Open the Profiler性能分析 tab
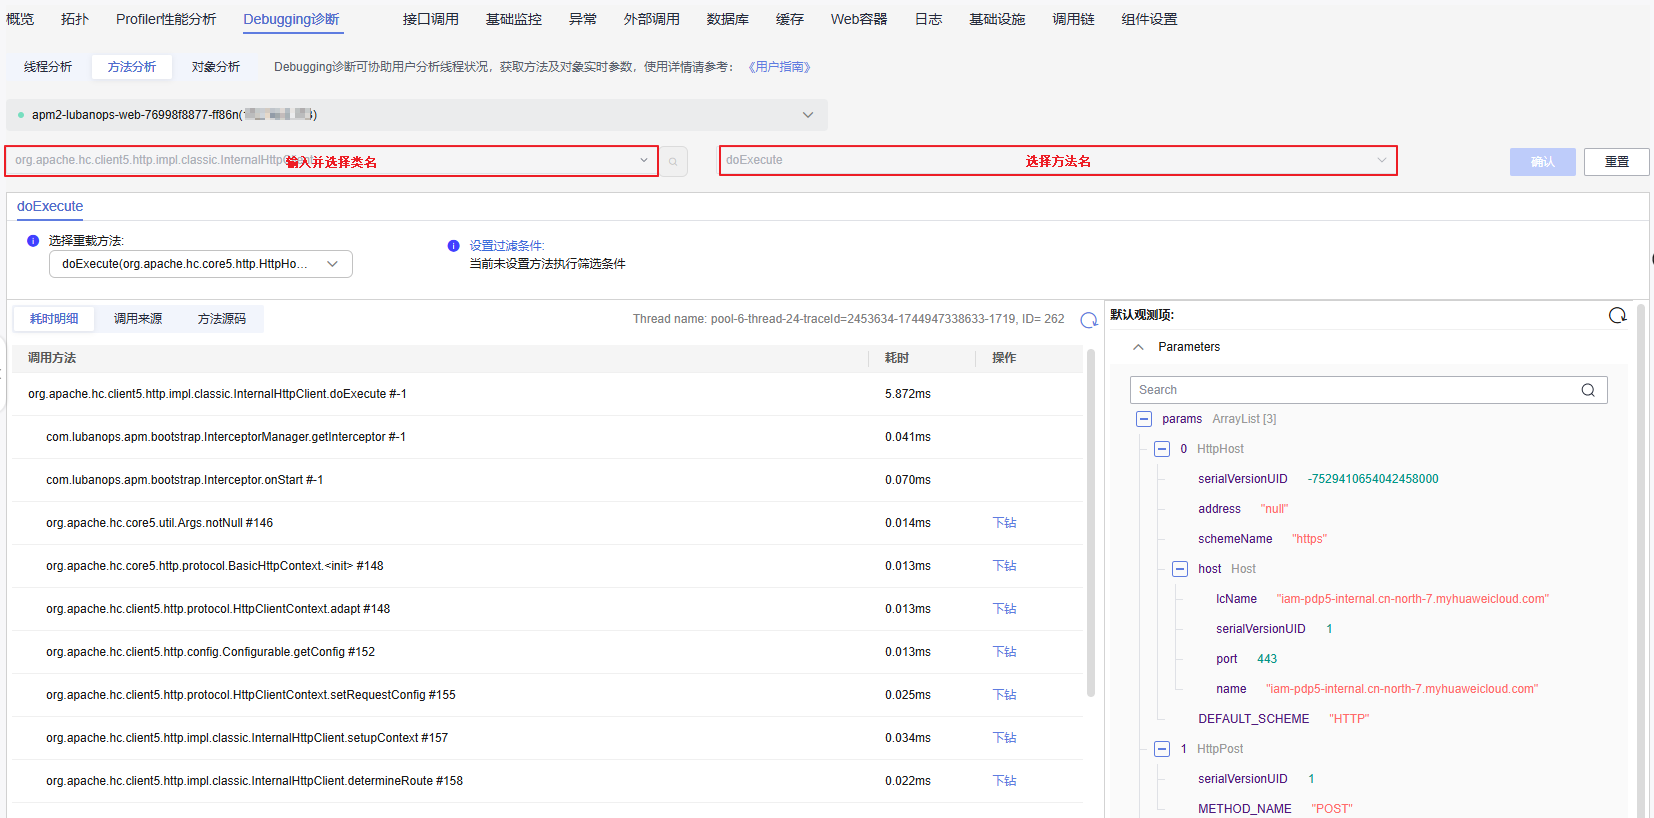The image size is (1654, 818). click(166, 19)
